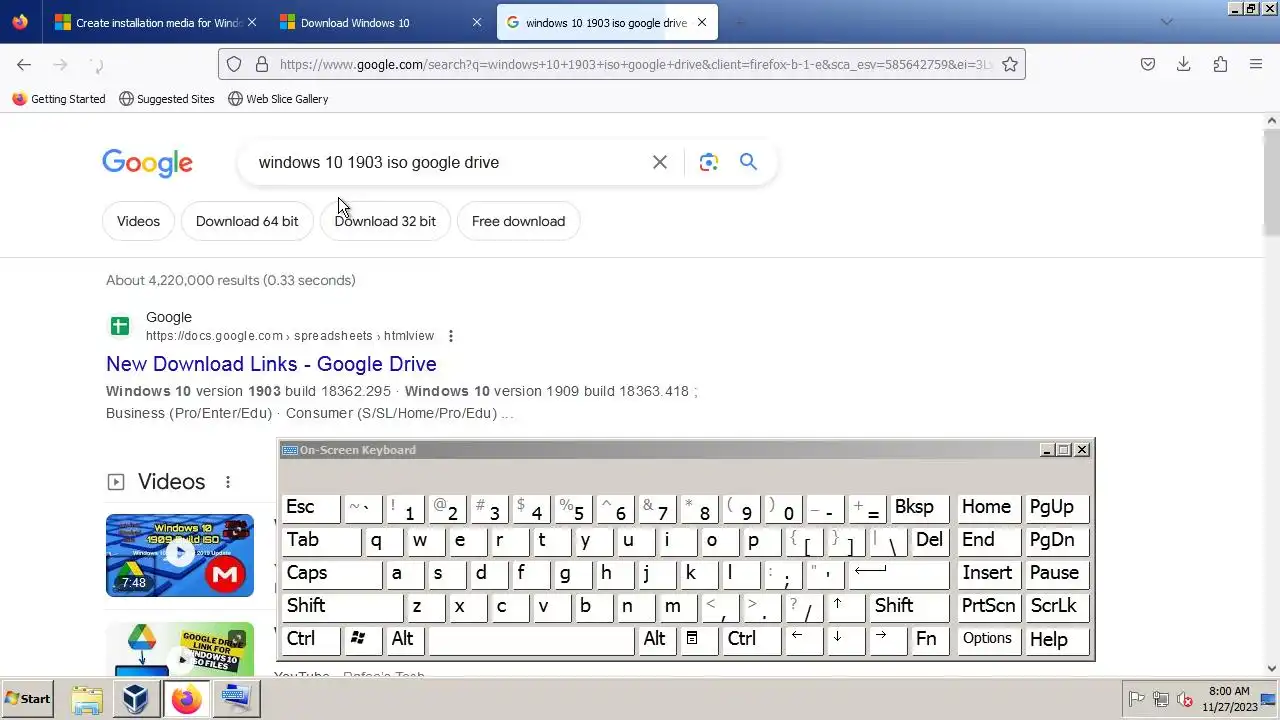Toggle the left Alt key on keyboard
The height and width of the screenshot is (720, 1280).
[406, 640]
